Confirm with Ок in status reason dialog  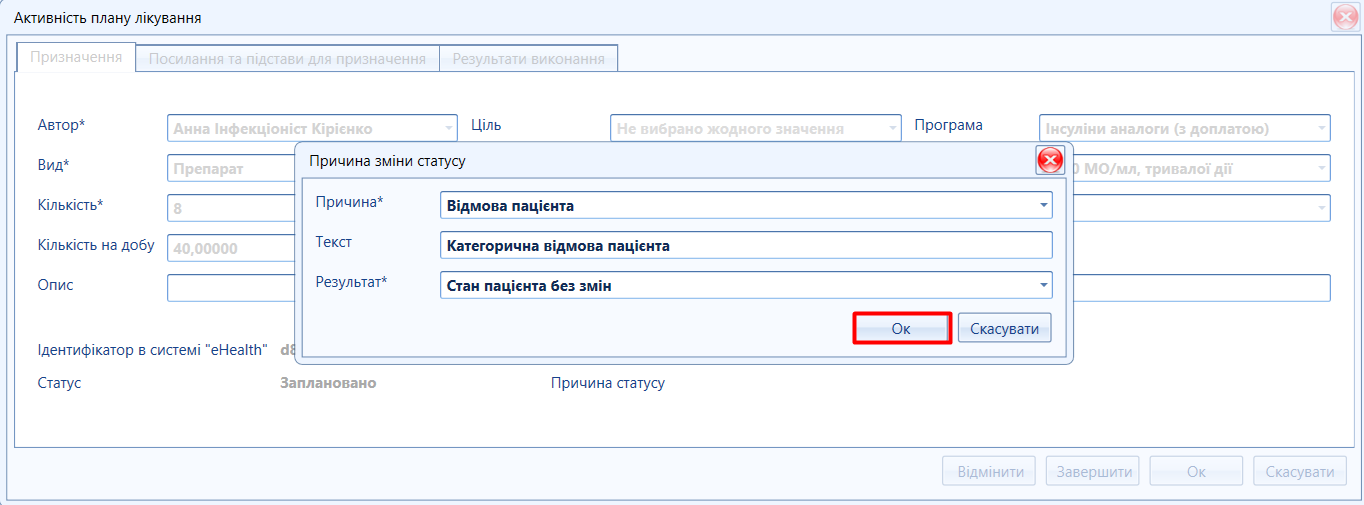[901, 328]
